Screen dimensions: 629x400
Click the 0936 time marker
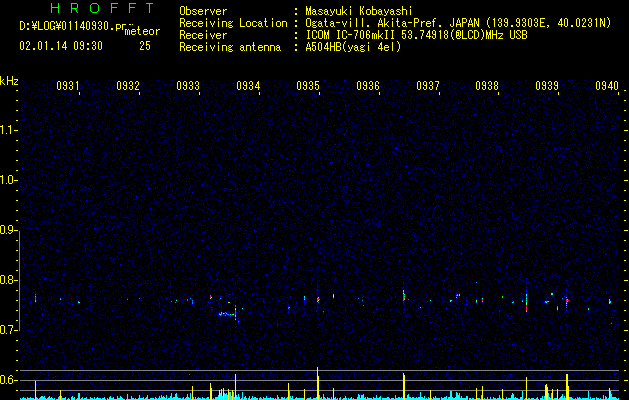pos(368,85)
